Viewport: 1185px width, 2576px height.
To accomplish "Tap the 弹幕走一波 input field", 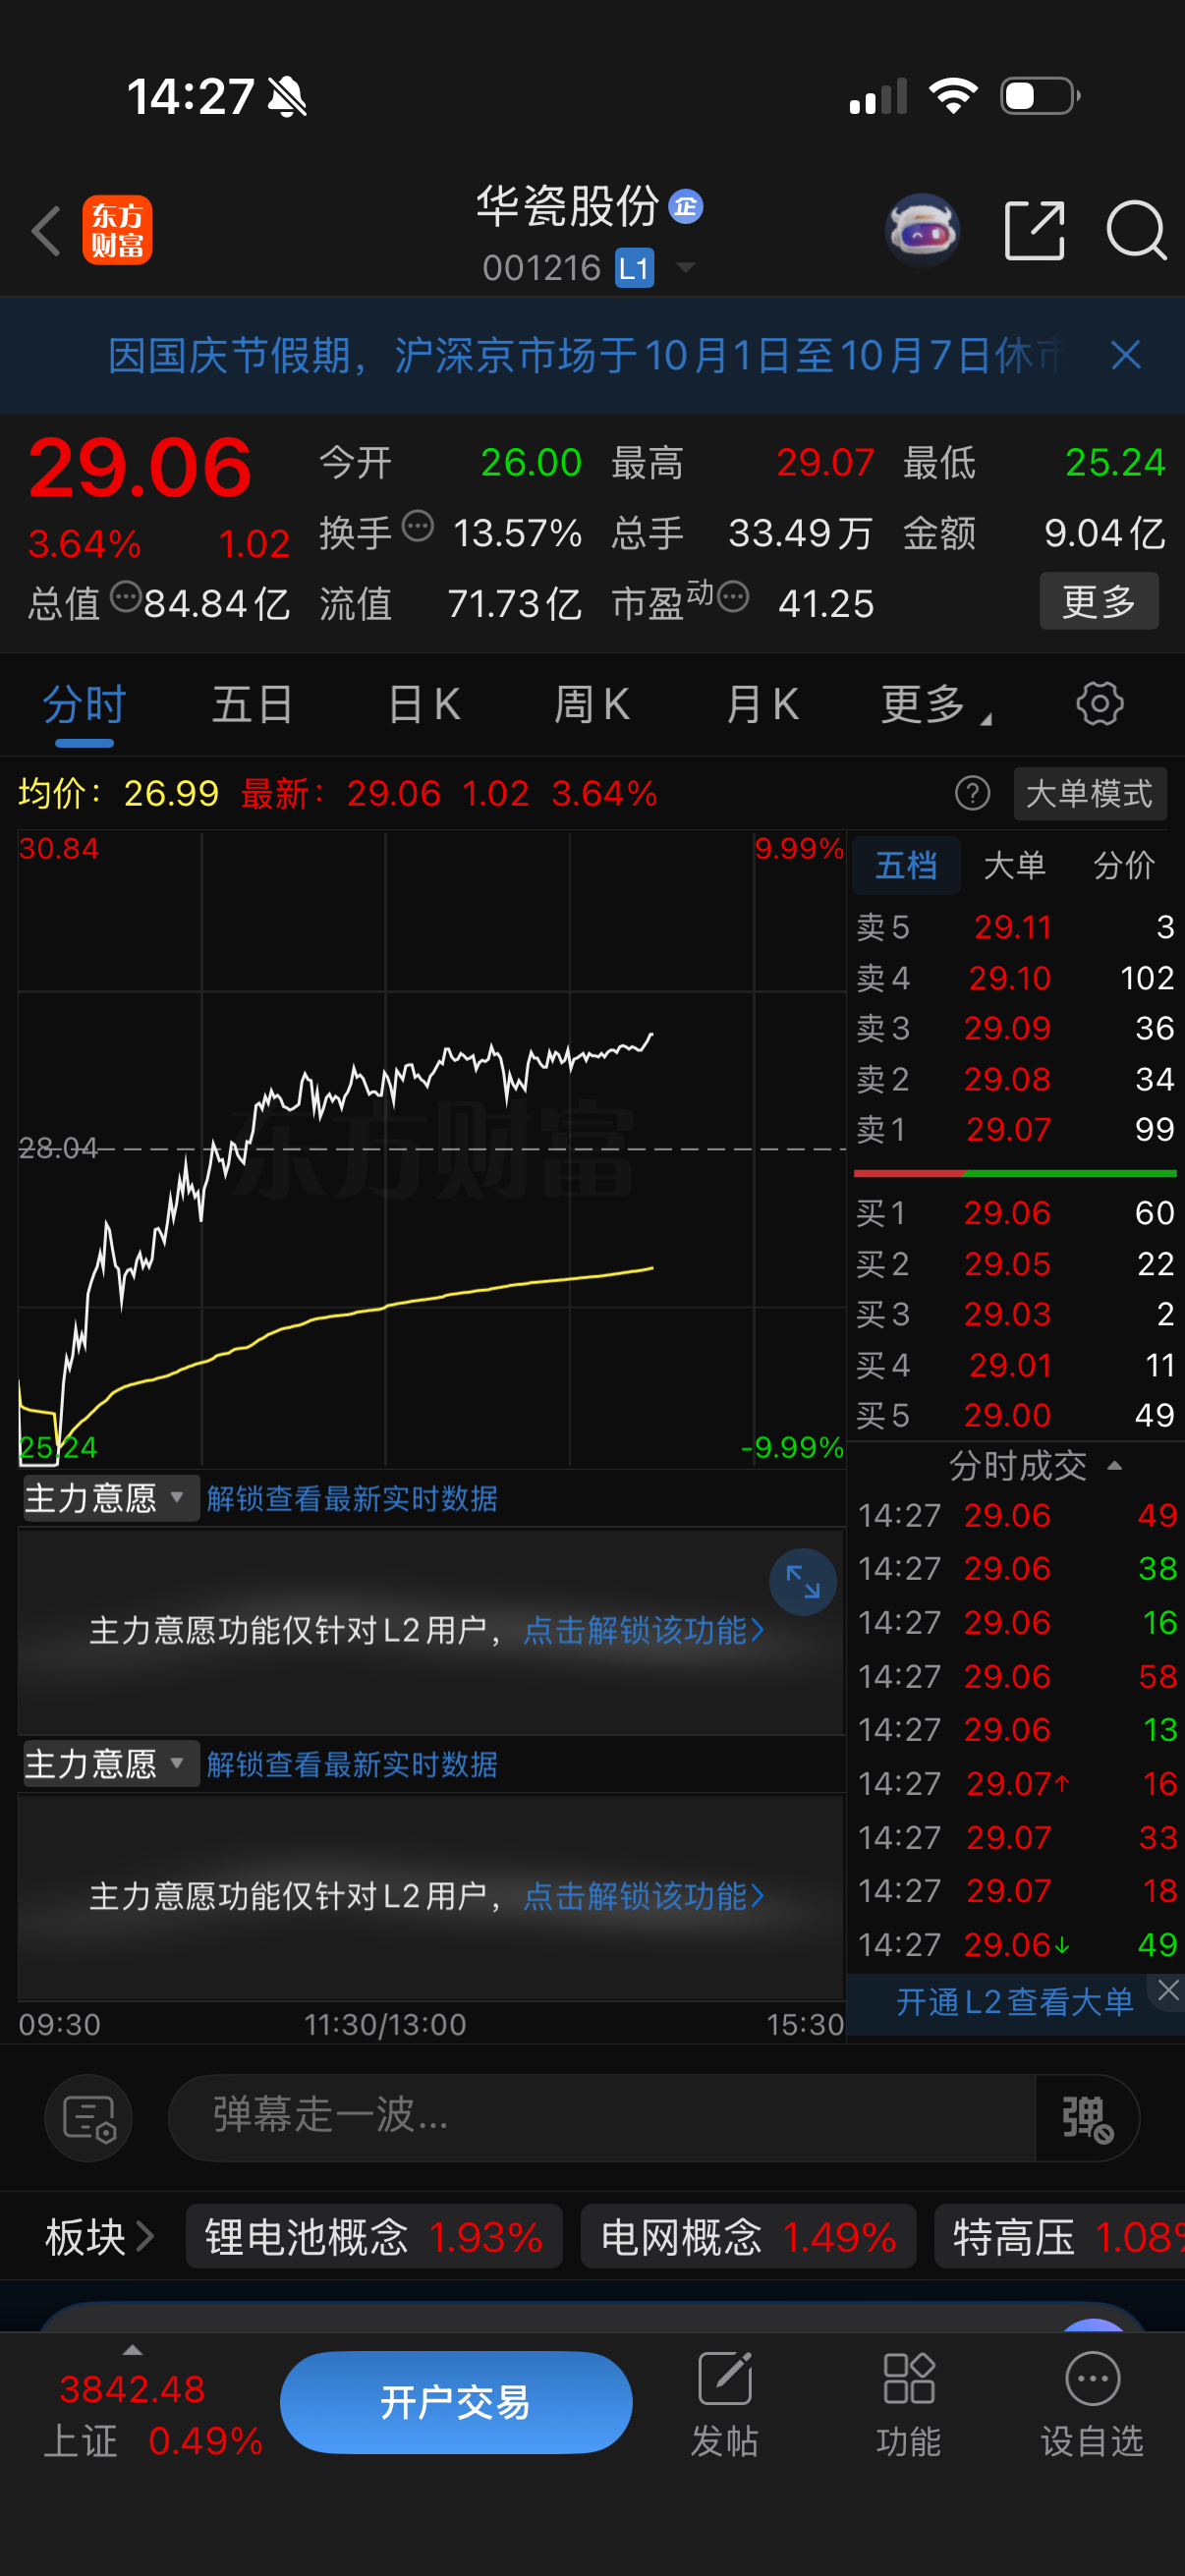I will (602, 2118).
